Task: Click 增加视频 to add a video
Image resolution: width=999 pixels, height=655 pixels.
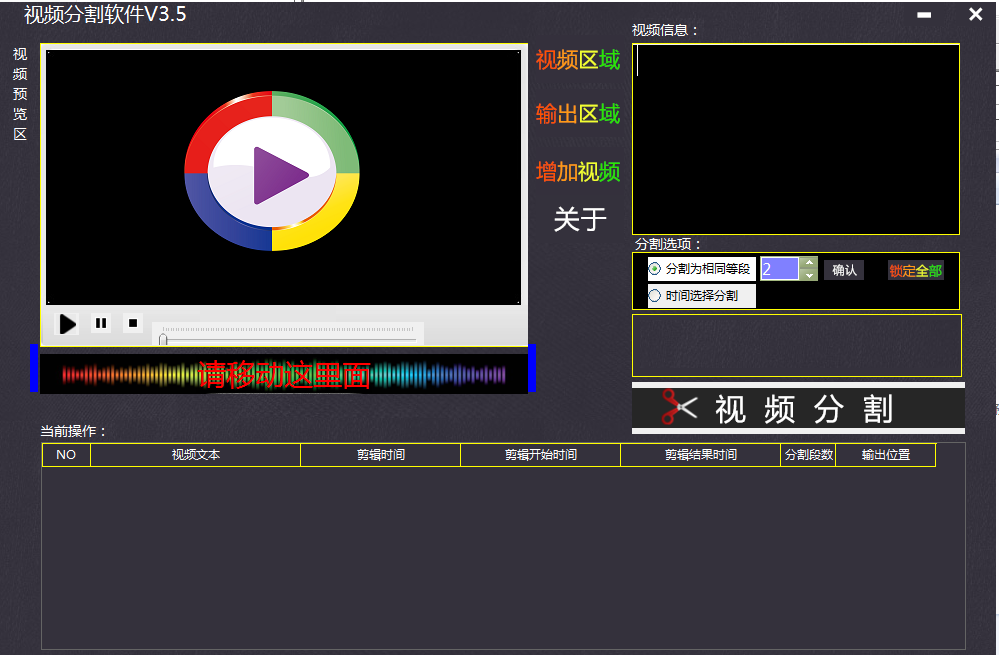Action: [x=577, y=171]
